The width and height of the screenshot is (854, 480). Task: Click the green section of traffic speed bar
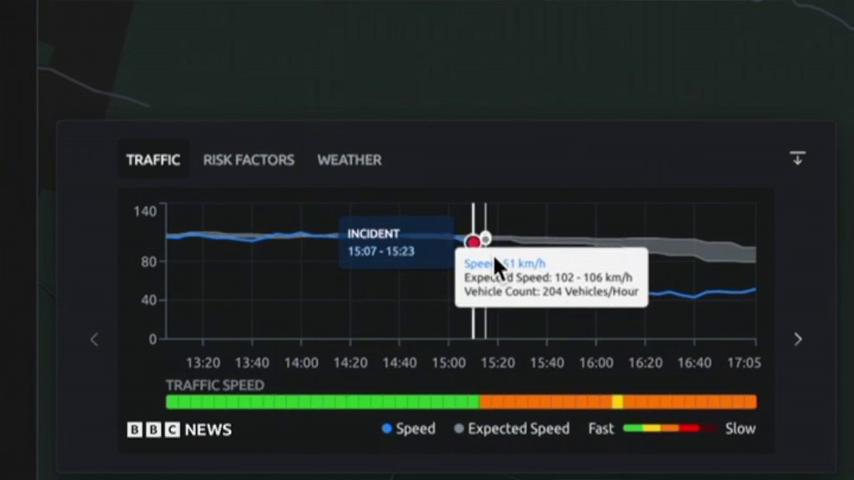(x=320, y=402)
